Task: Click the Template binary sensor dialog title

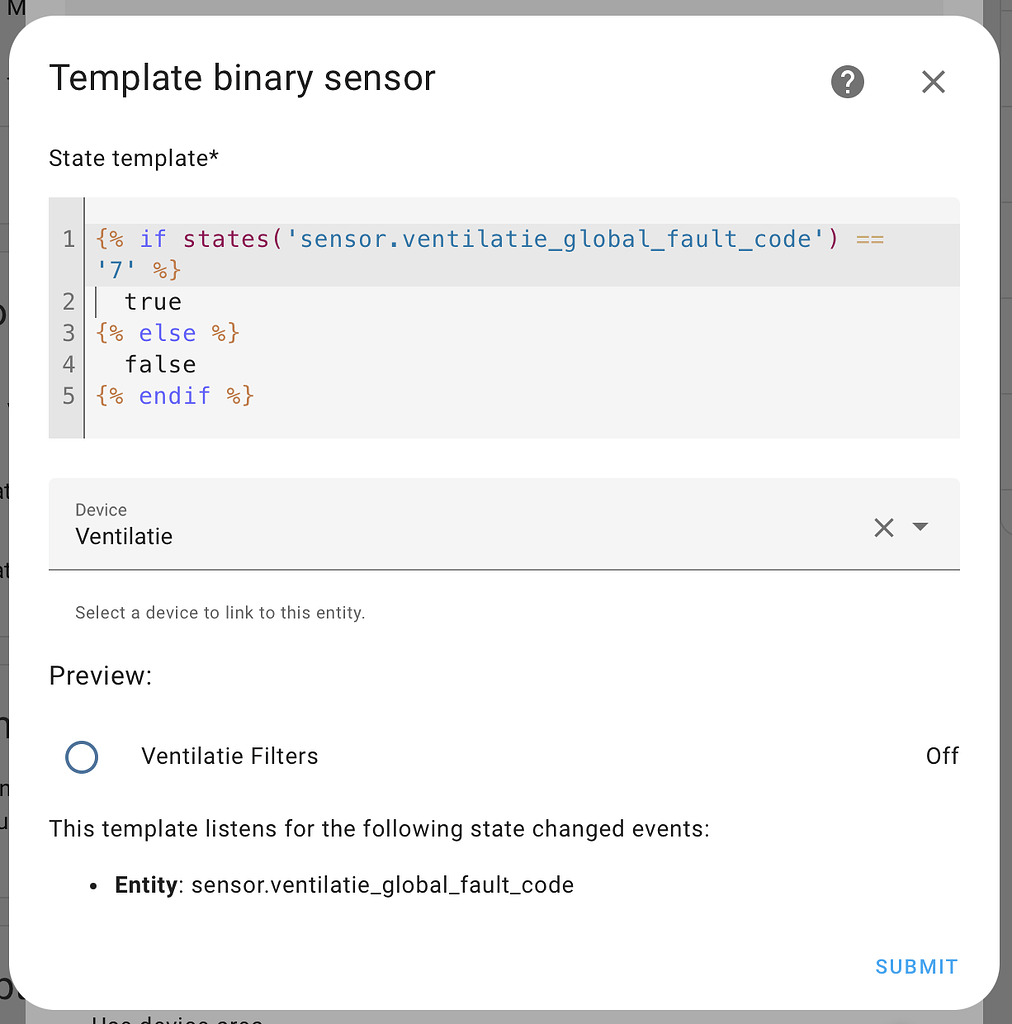Action: 243,77
